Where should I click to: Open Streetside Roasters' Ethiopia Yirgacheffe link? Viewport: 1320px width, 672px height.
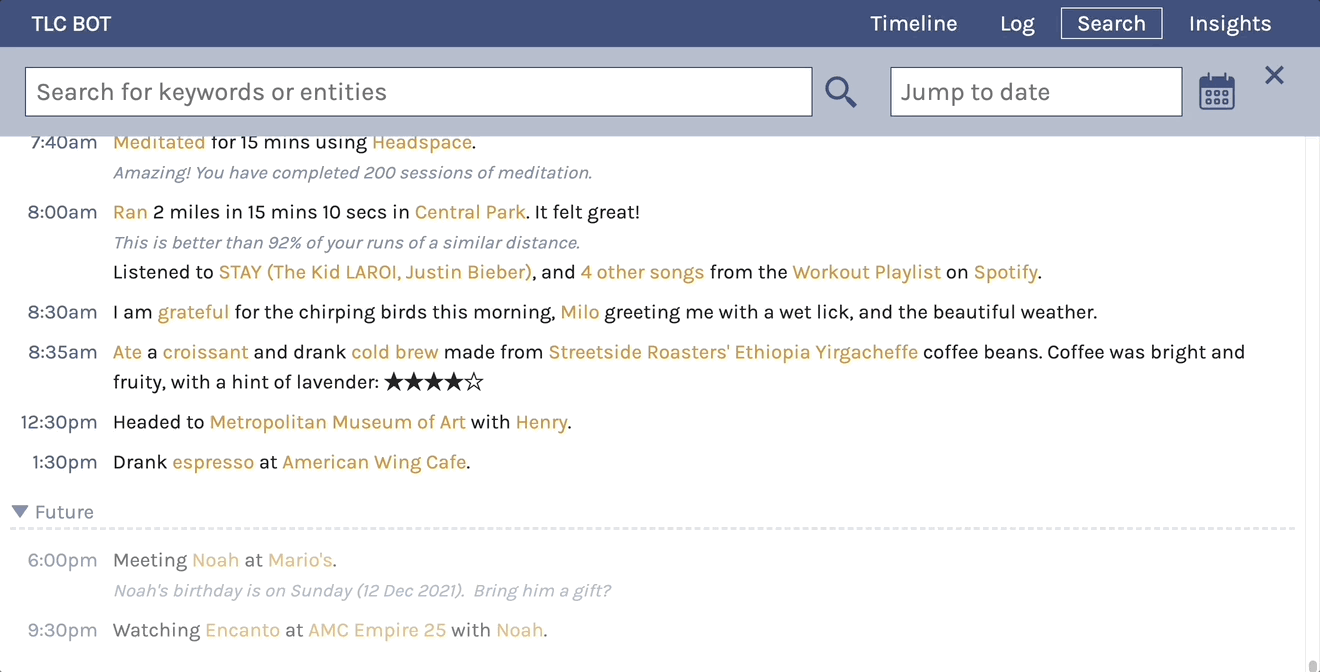click(733, 352)
